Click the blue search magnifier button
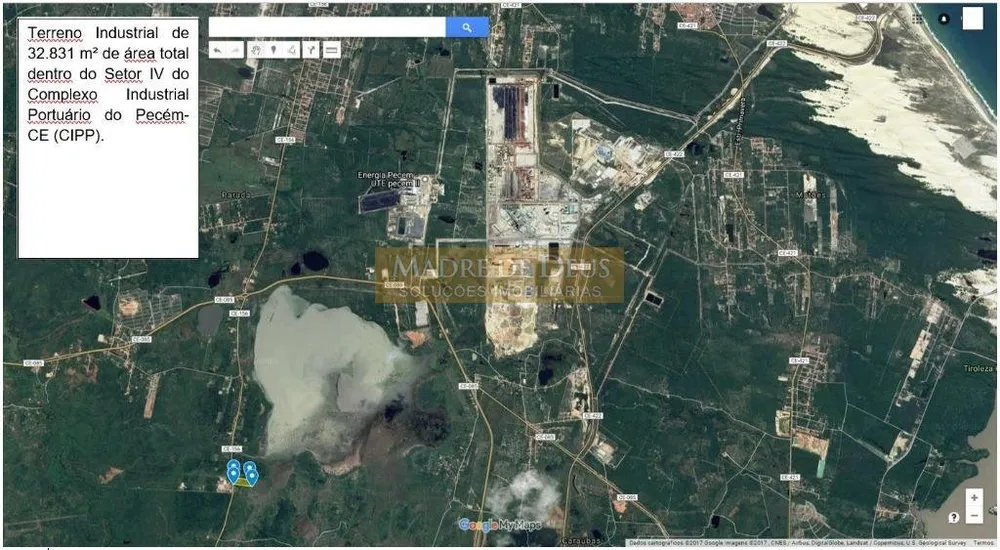 coord(467,27)
